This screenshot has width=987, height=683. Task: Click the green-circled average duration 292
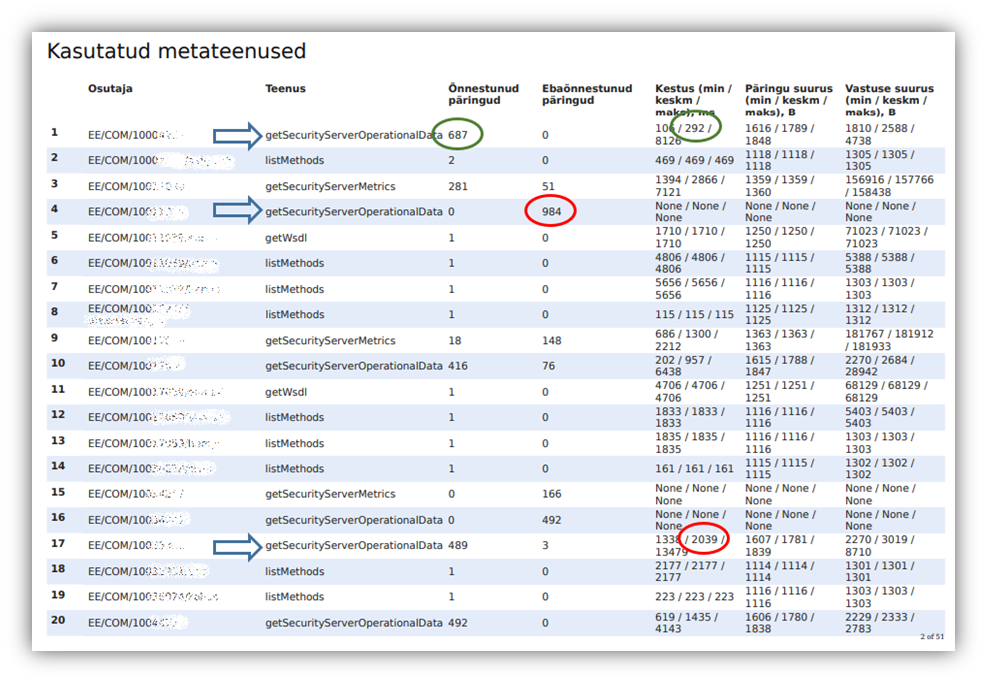695,129
